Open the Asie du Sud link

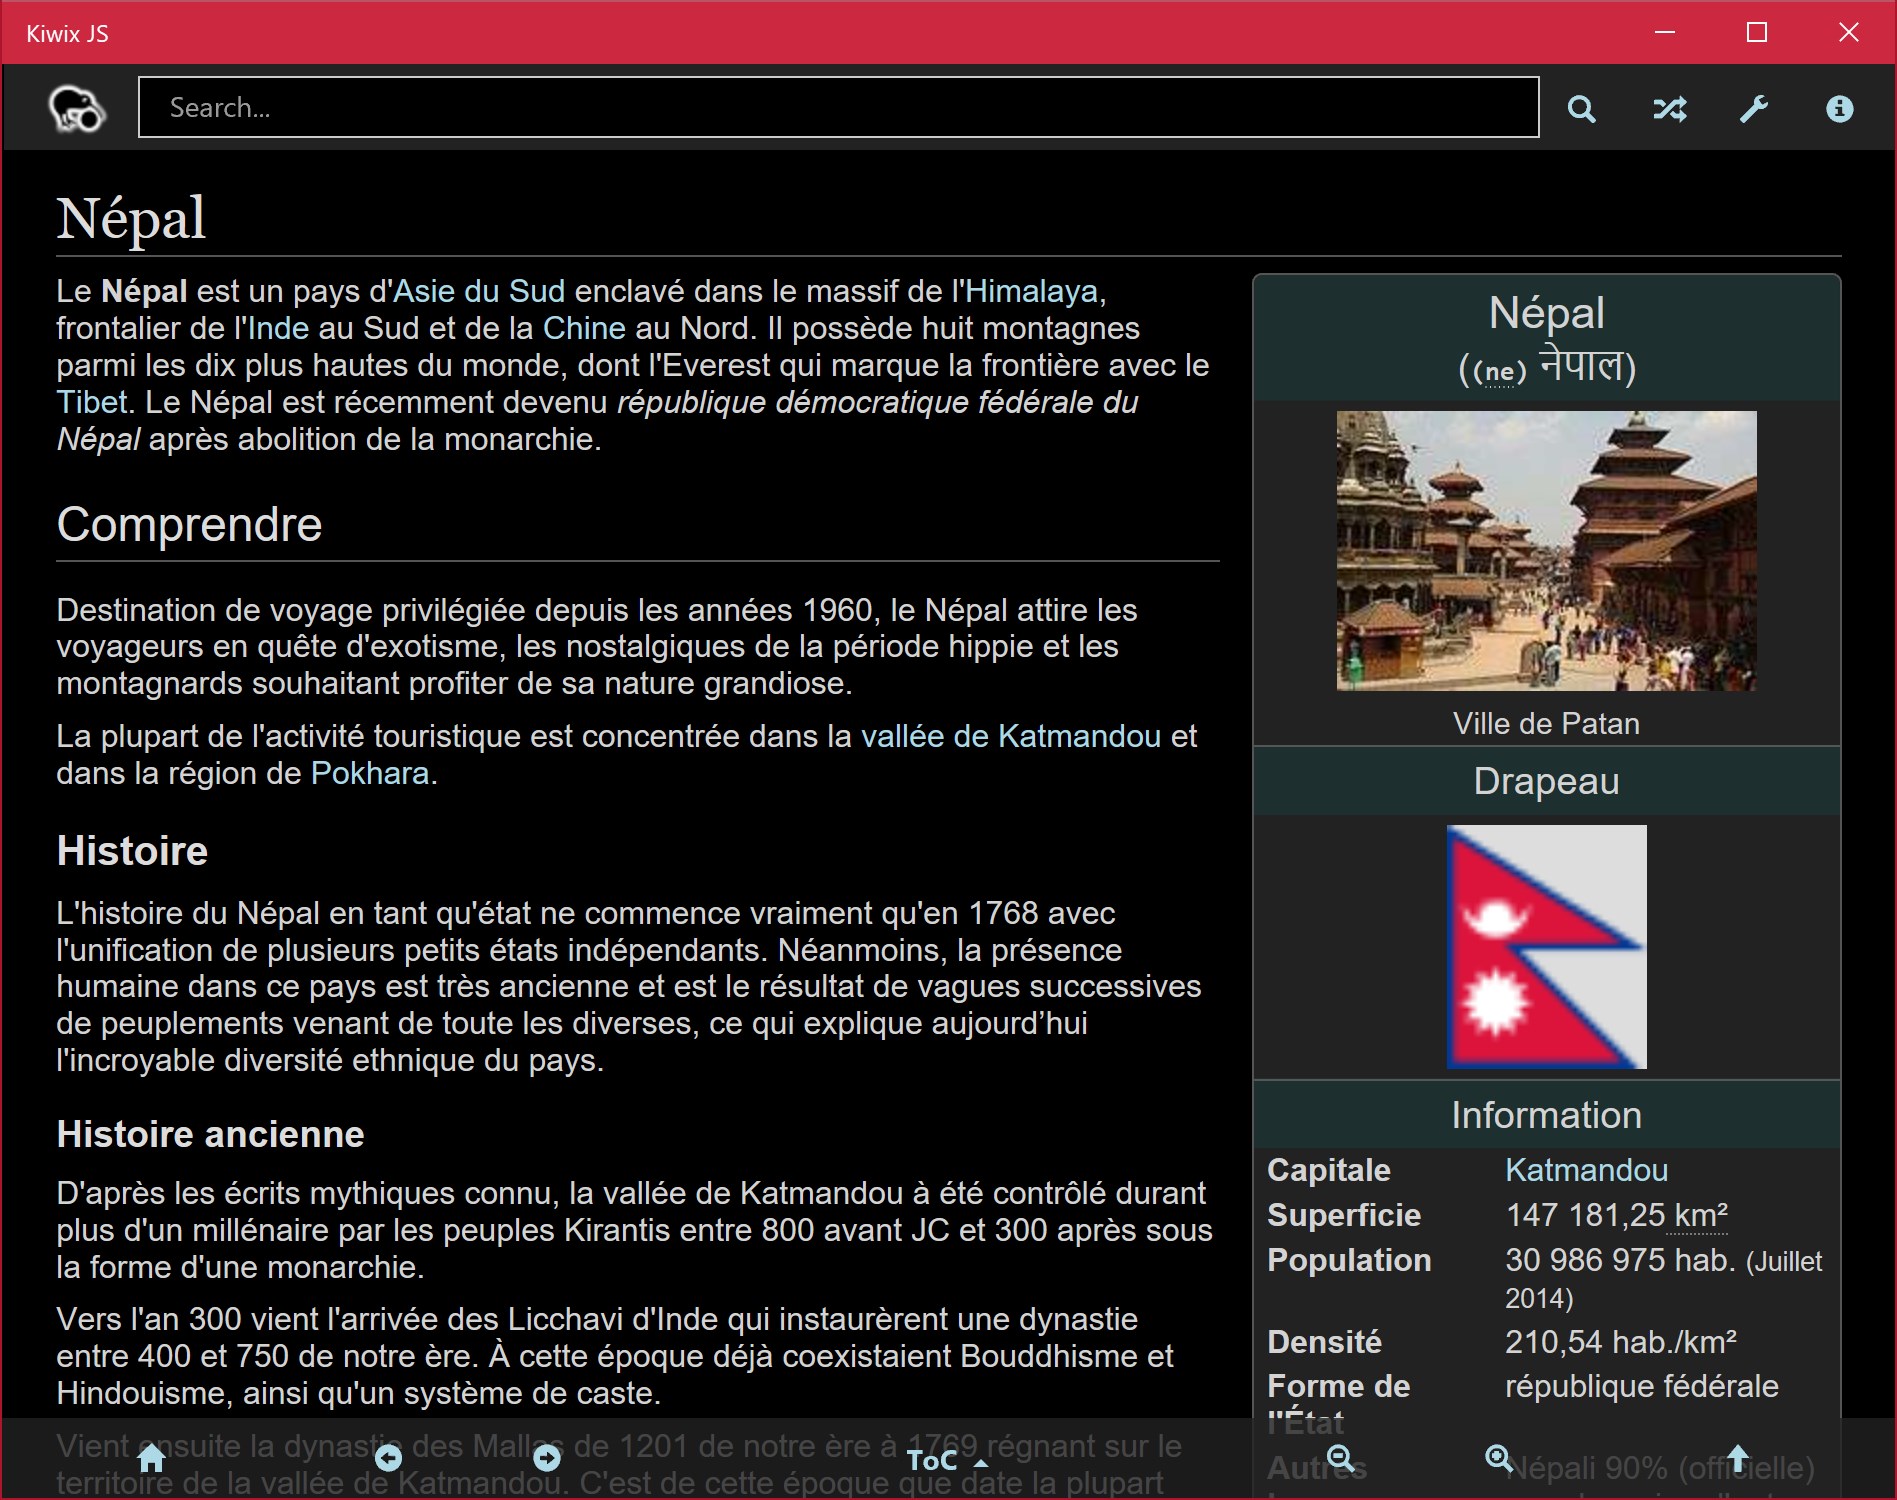478,291
